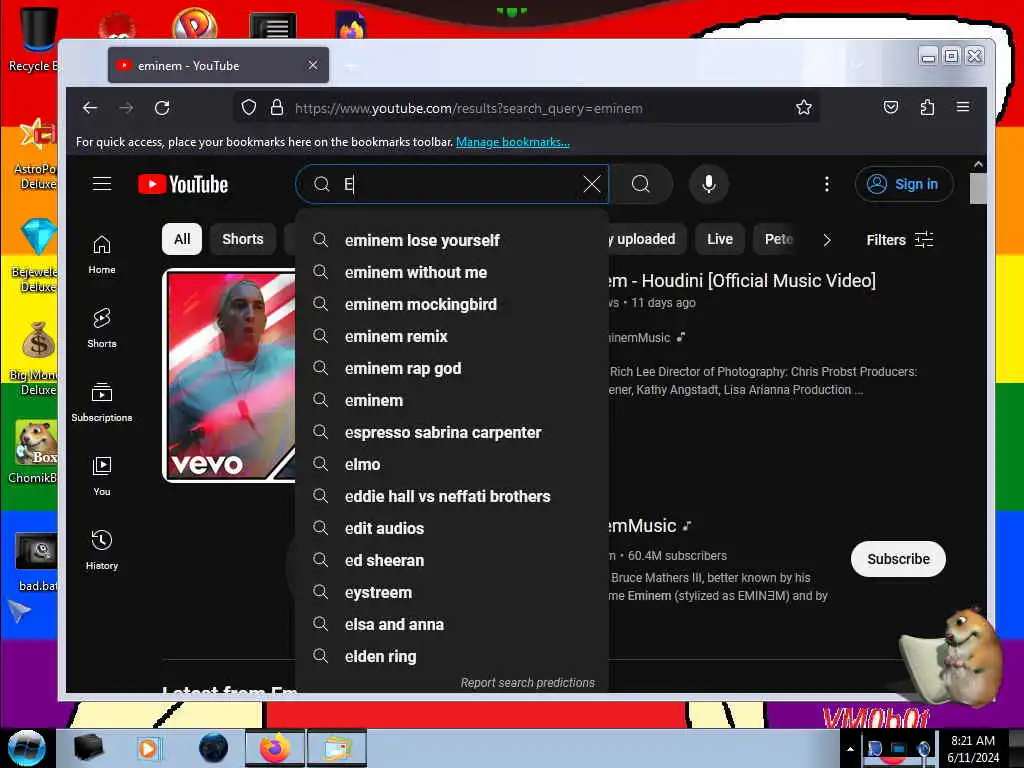Viewport: 1024px width, 768px height.
Task: Click the browser Back arrow
Action: (90, 108)
